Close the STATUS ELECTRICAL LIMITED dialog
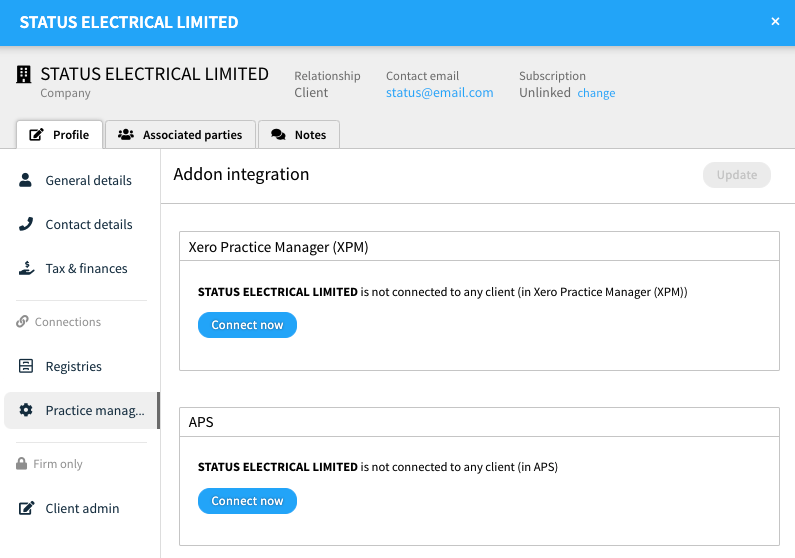The image size is (795, 558). click(775, 21)
